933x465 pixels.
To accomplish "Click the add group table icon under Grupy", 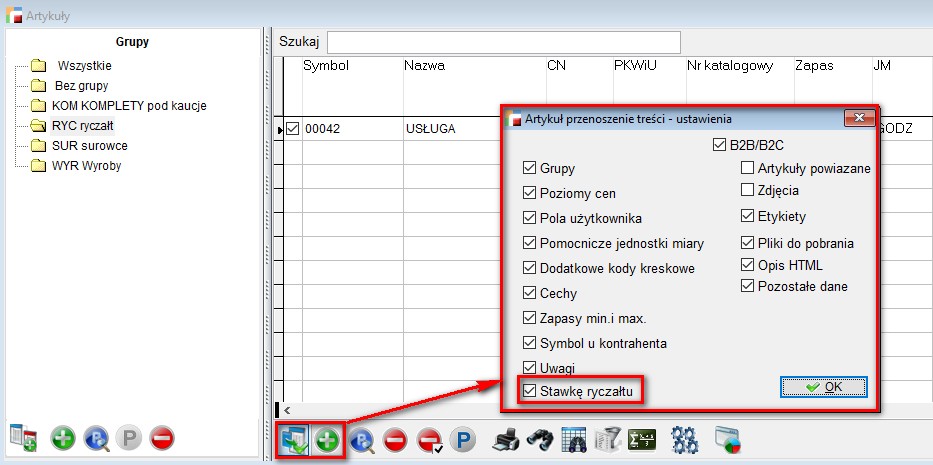I will (23, 438).
